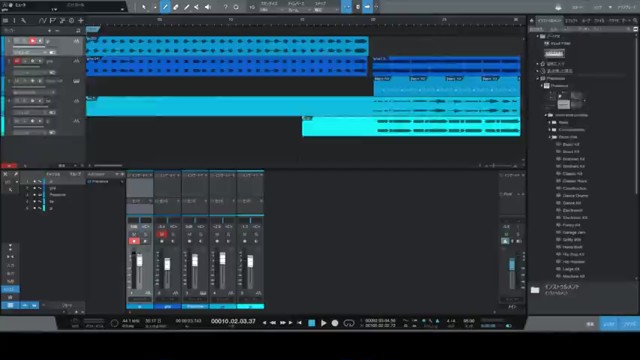Click Stop in the transport bar
This screenshot has height=360, width=640.
coord(311,323)
